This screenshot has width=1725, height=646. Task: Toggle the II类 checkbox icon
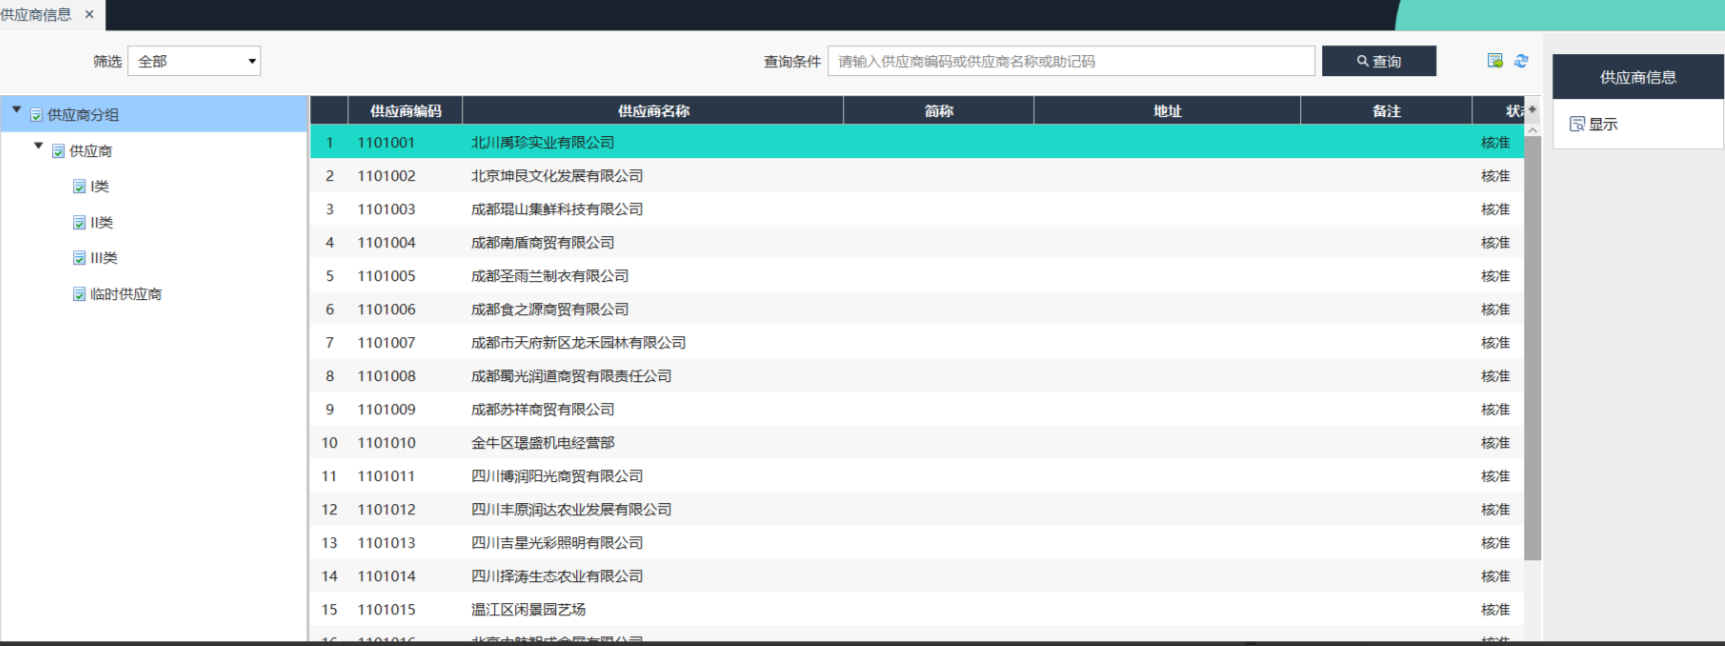point(79,223)
